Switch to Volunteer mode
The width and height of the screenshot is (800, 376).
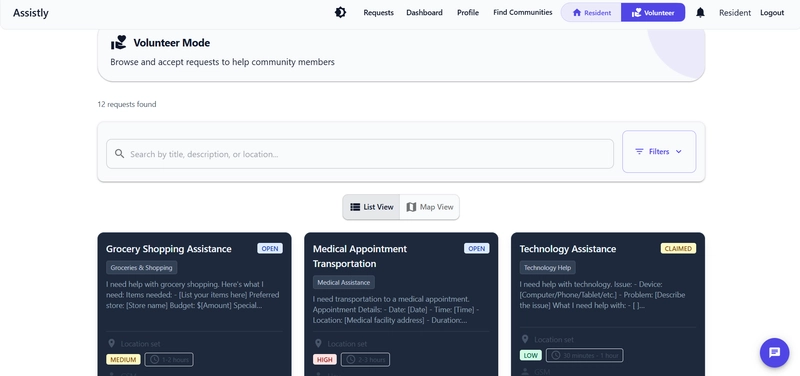point(653,13)
